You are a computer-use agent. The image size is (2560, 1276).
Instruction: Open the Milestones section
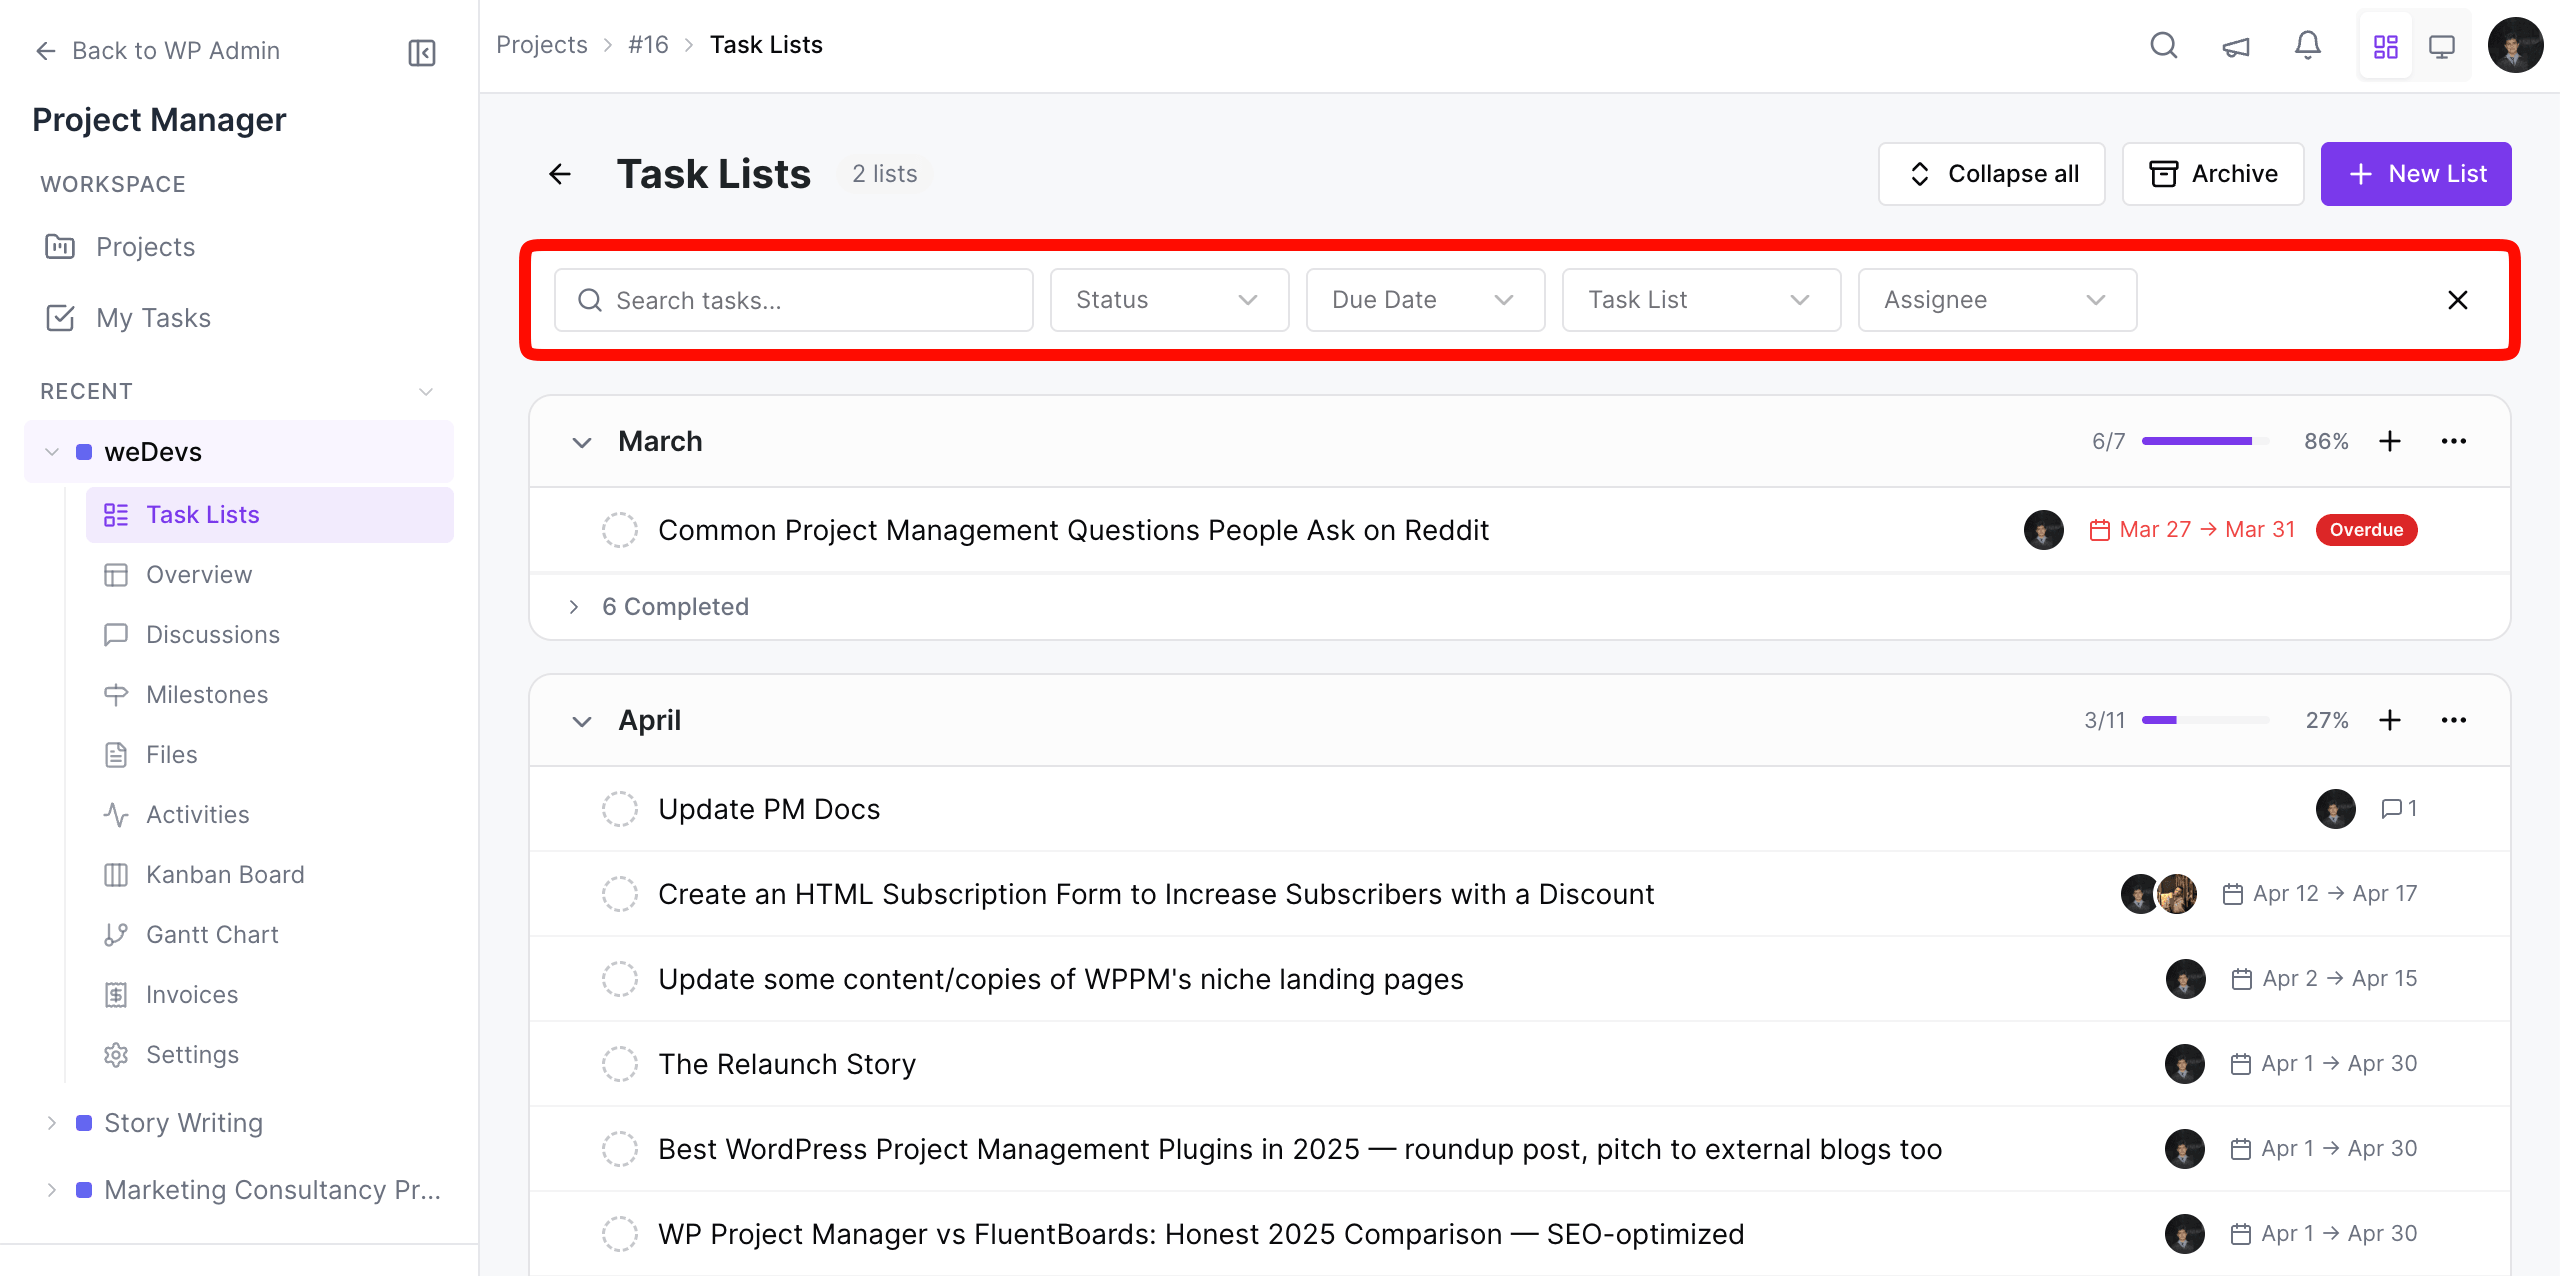click(x=206, y=694)
